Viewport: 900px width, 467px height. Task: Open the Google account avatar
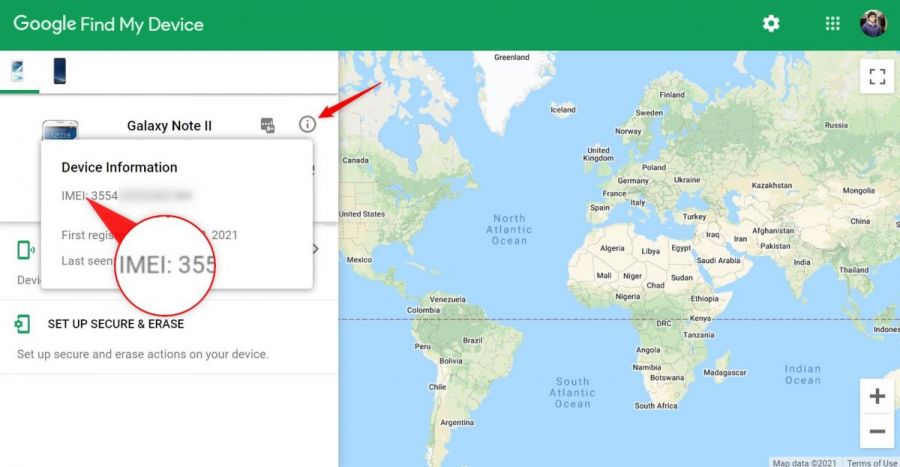coord(872,24)
